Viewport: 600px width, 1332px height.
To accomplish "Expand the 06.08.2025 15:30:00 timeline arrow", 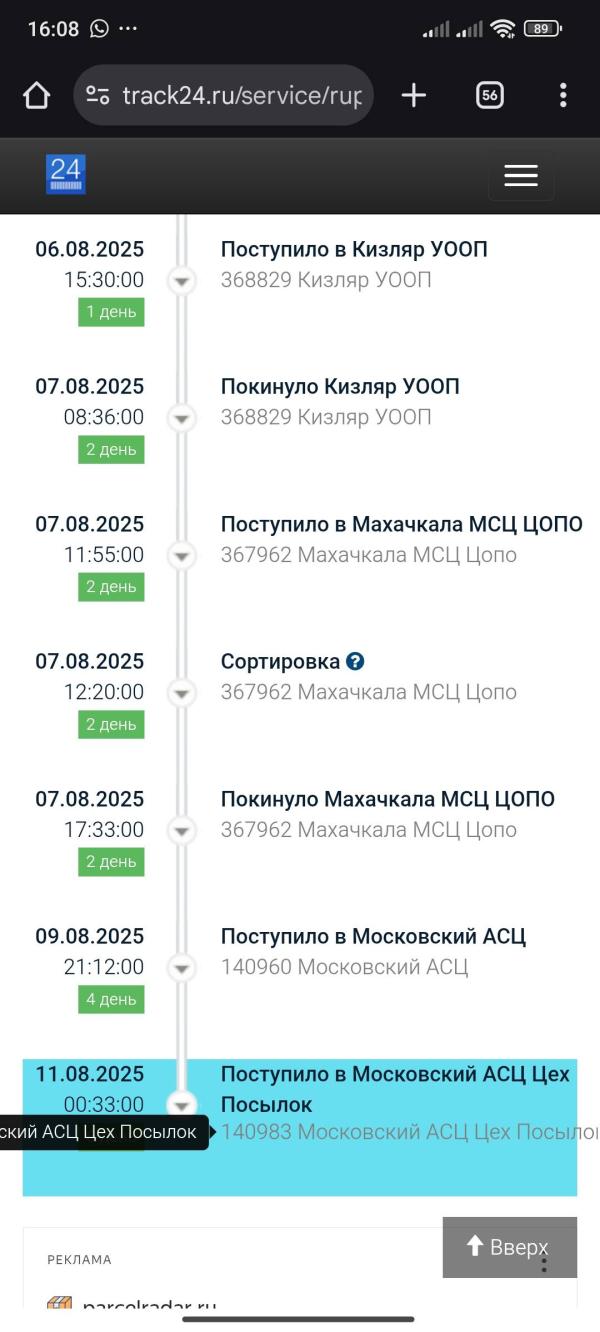I will point(181,282).
